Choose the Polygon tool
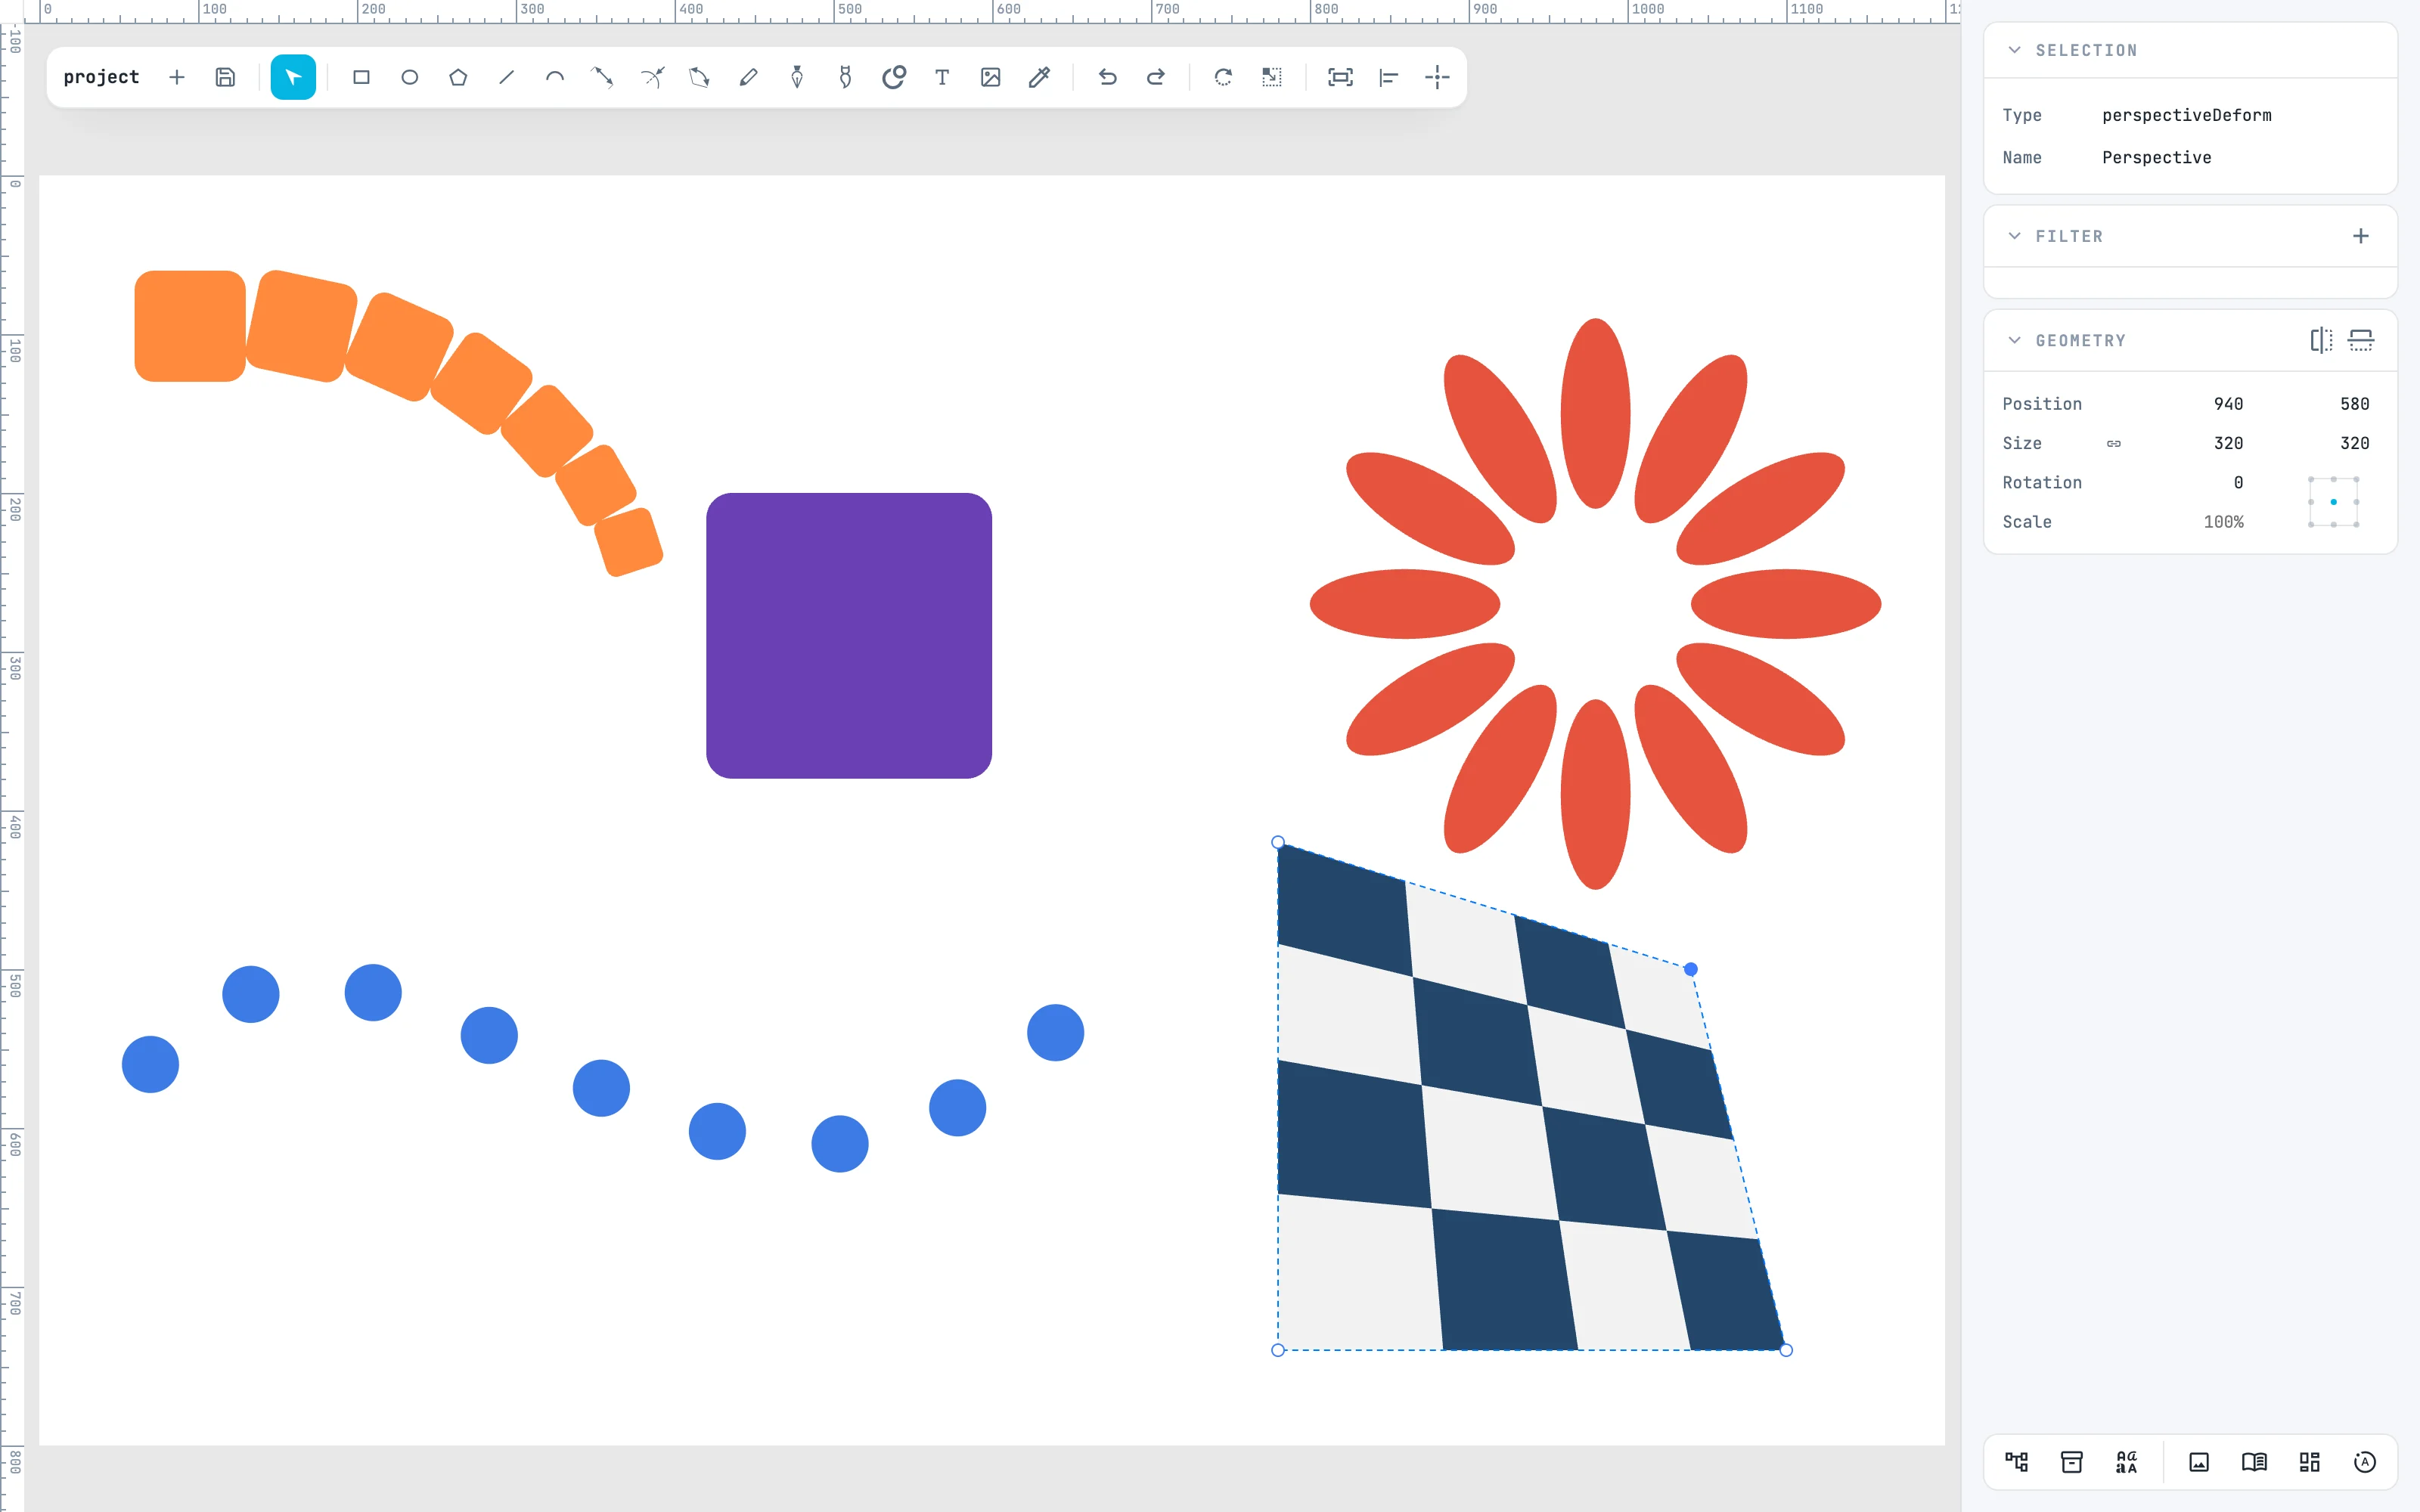 click(x=458, y=77)
